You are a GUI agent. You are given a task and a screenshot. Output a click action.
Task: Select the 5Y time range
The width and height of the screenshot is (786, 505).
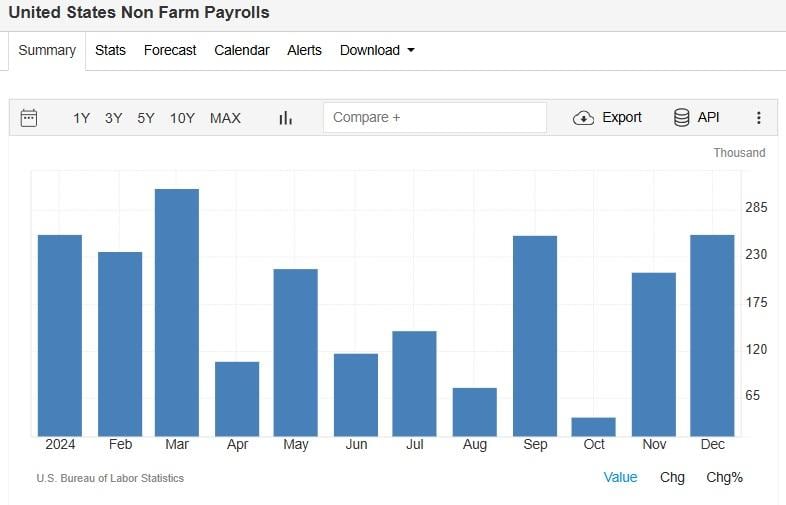(146, 118)
